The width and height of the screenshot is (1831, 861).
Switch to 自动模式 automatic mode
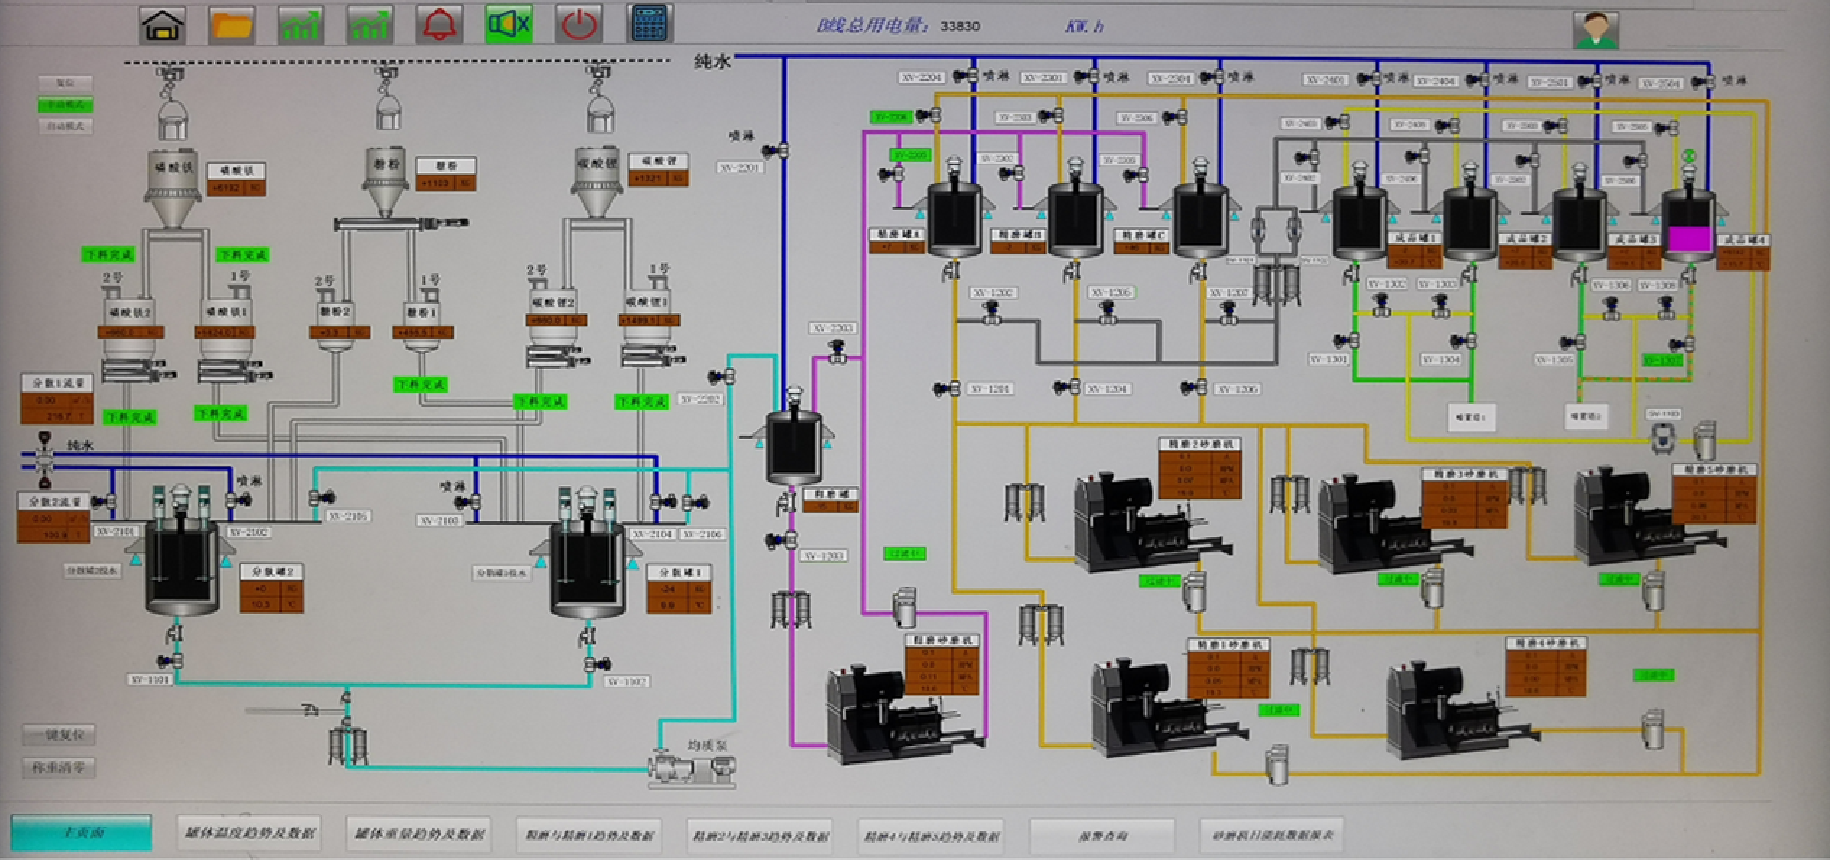(65, 127)
